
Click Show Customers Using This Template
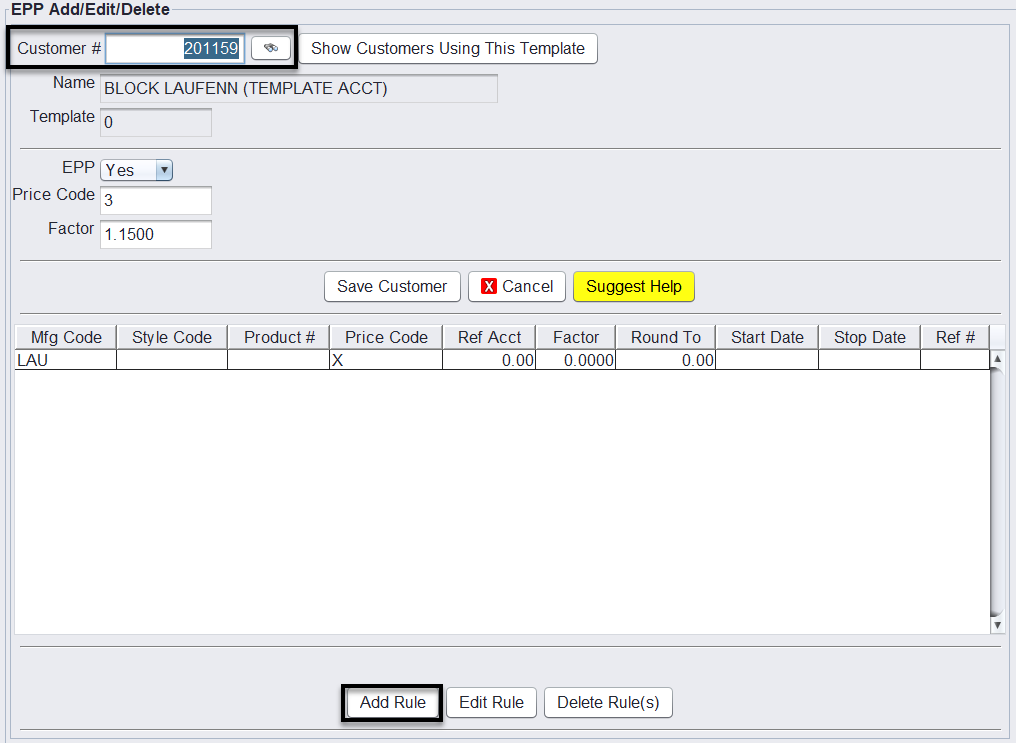448,48
